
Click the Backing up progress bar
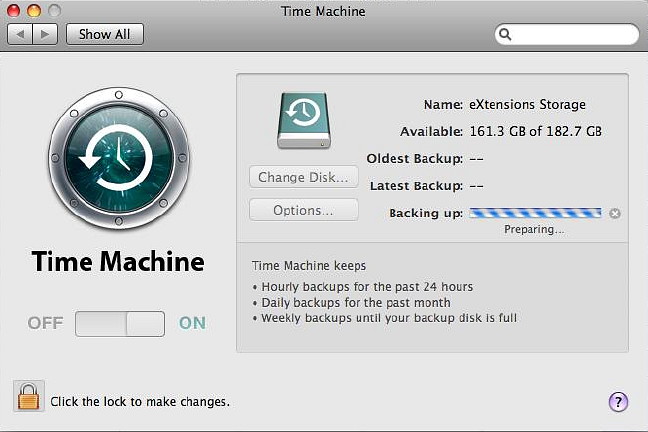(x=535, y=213)
